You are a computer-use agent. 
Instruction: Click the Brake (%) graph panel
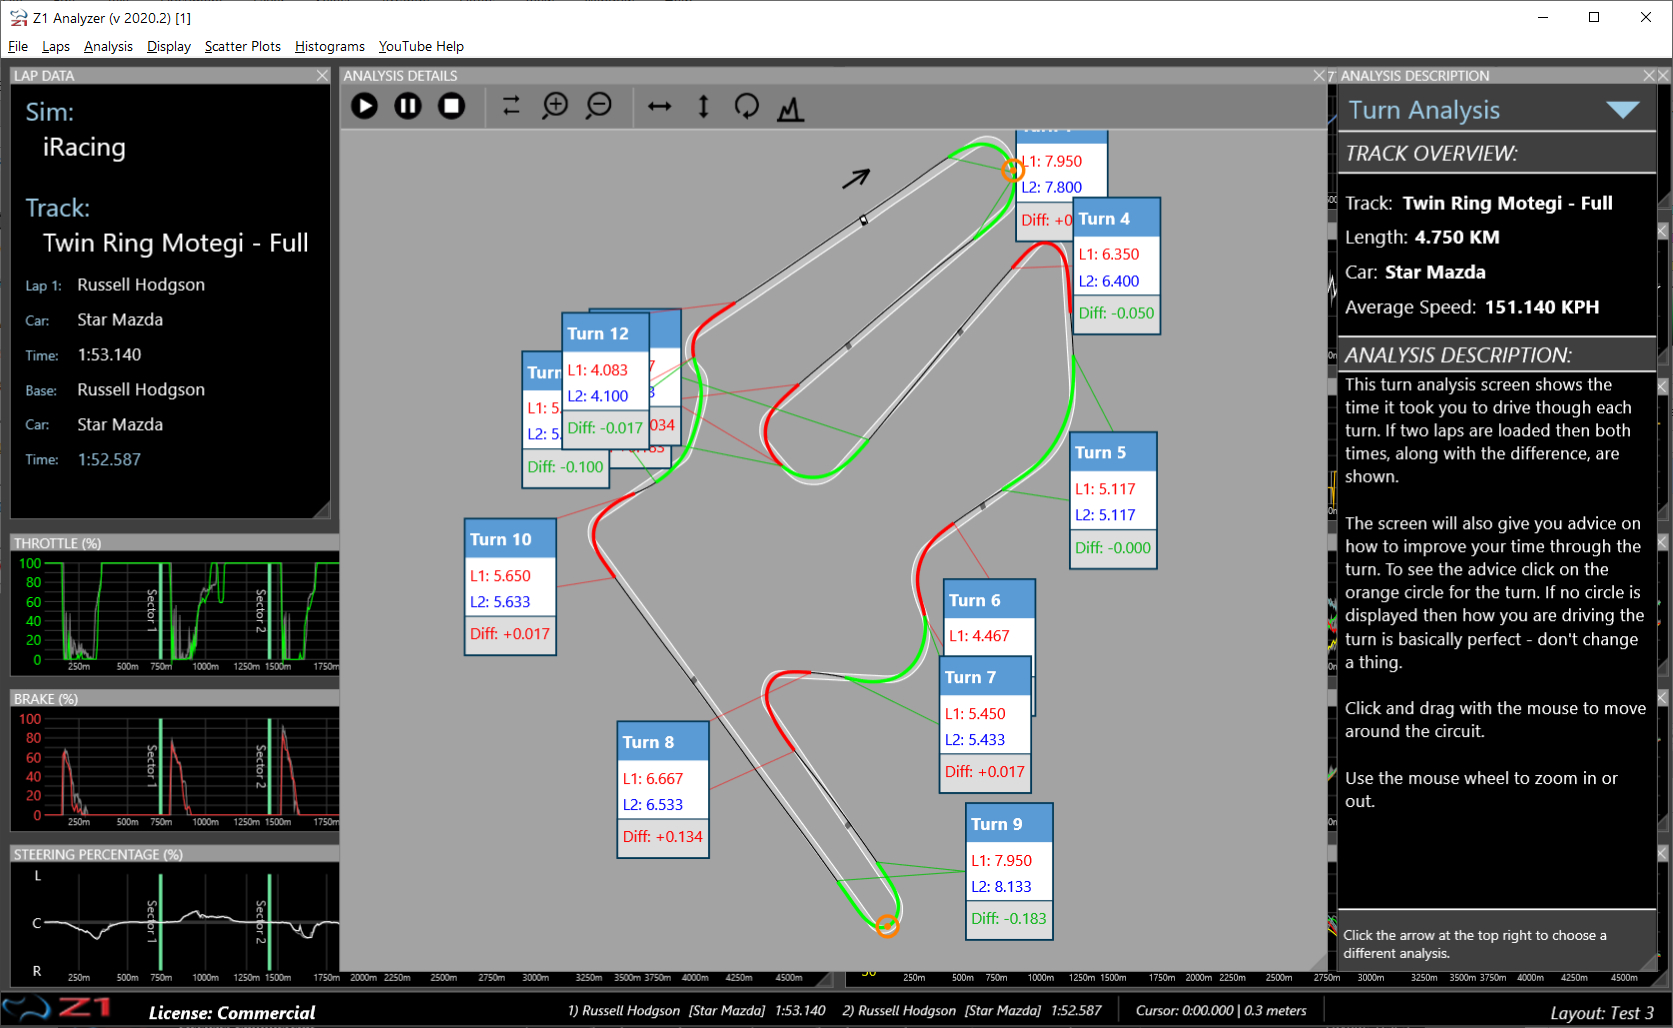point(175,768)
